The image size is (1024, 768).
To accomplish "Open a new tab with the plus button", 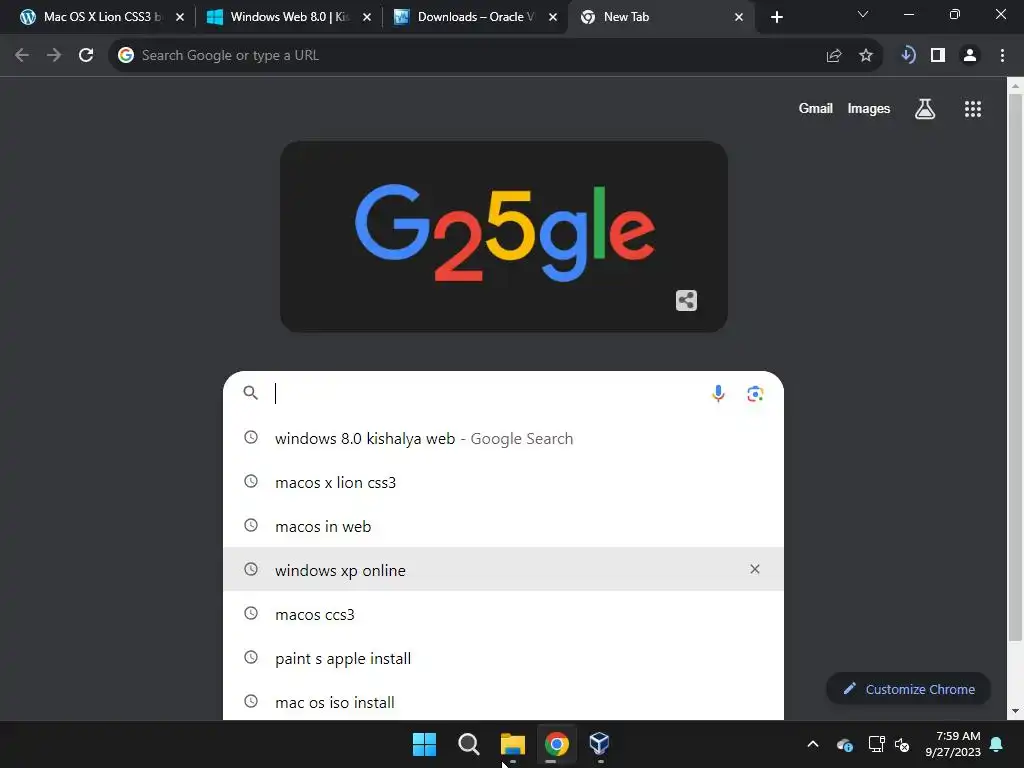I will pos(776,17).
